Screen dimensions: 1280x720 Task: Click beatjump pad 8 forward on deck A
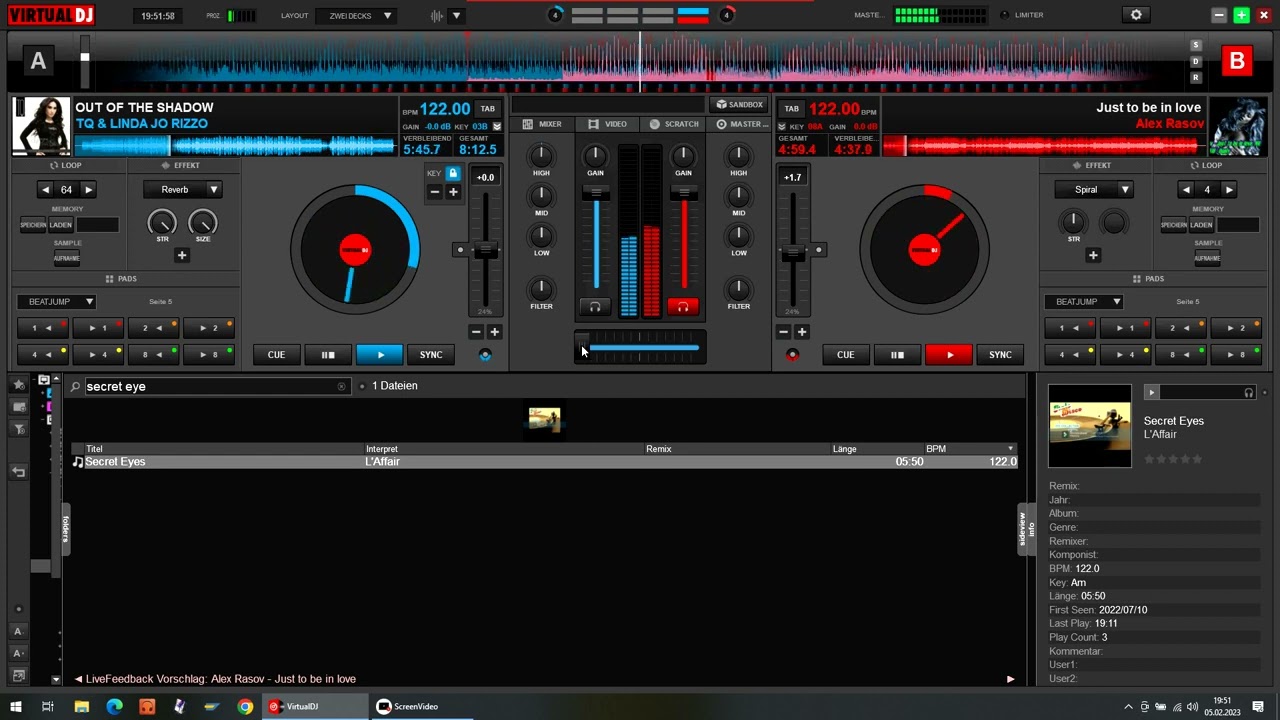point(209,354)
